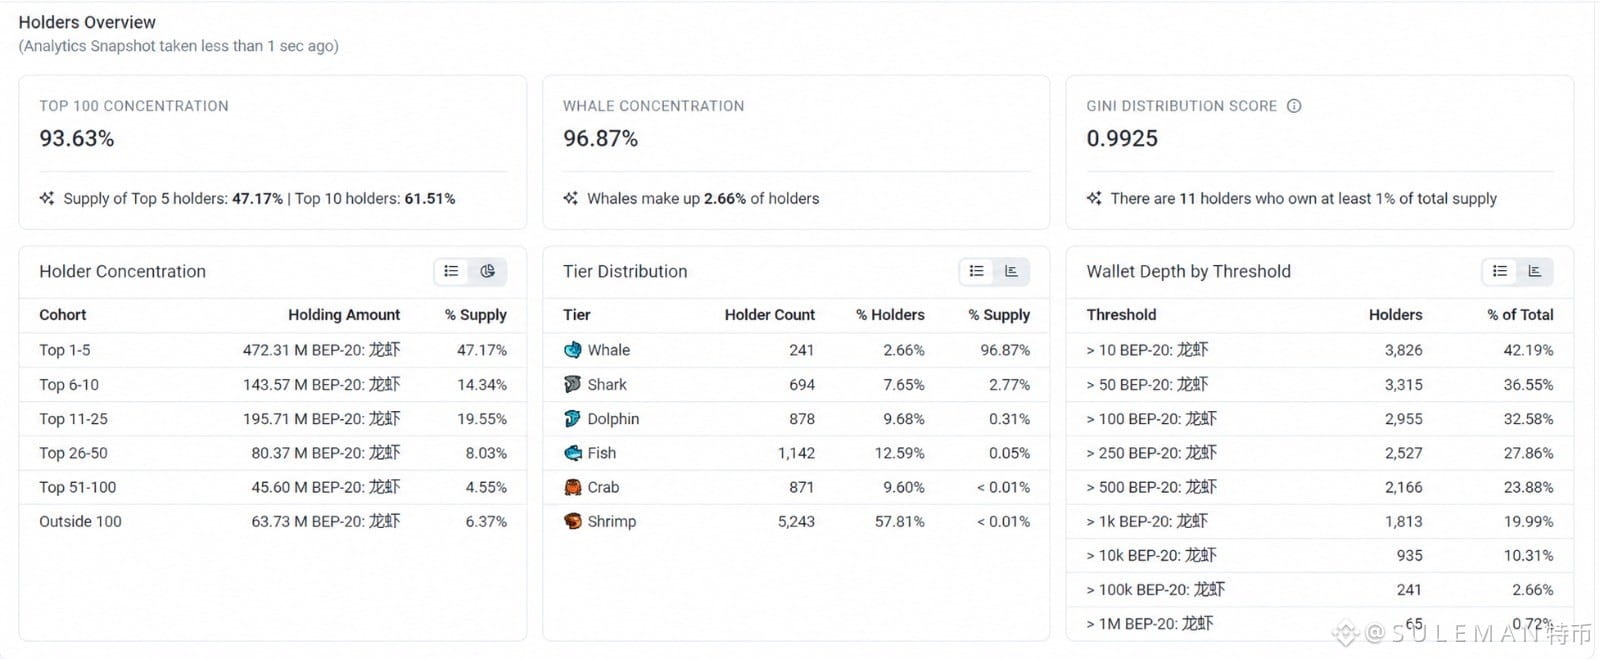1600x659 pixels.
Task: Select the Top 1-5 cohort row
Action: [x=273, y=350]
